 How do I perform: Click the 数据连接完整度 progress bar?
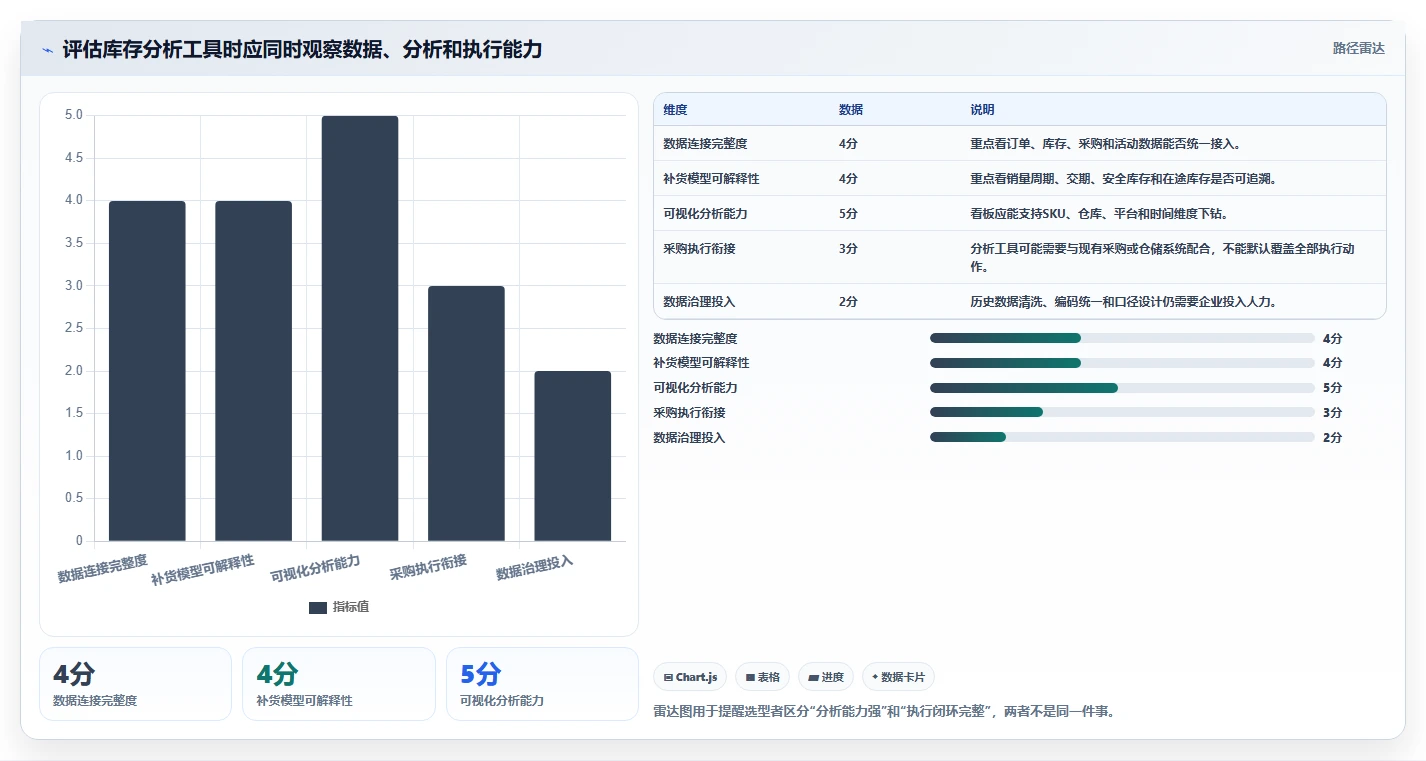pos(1122,338)
